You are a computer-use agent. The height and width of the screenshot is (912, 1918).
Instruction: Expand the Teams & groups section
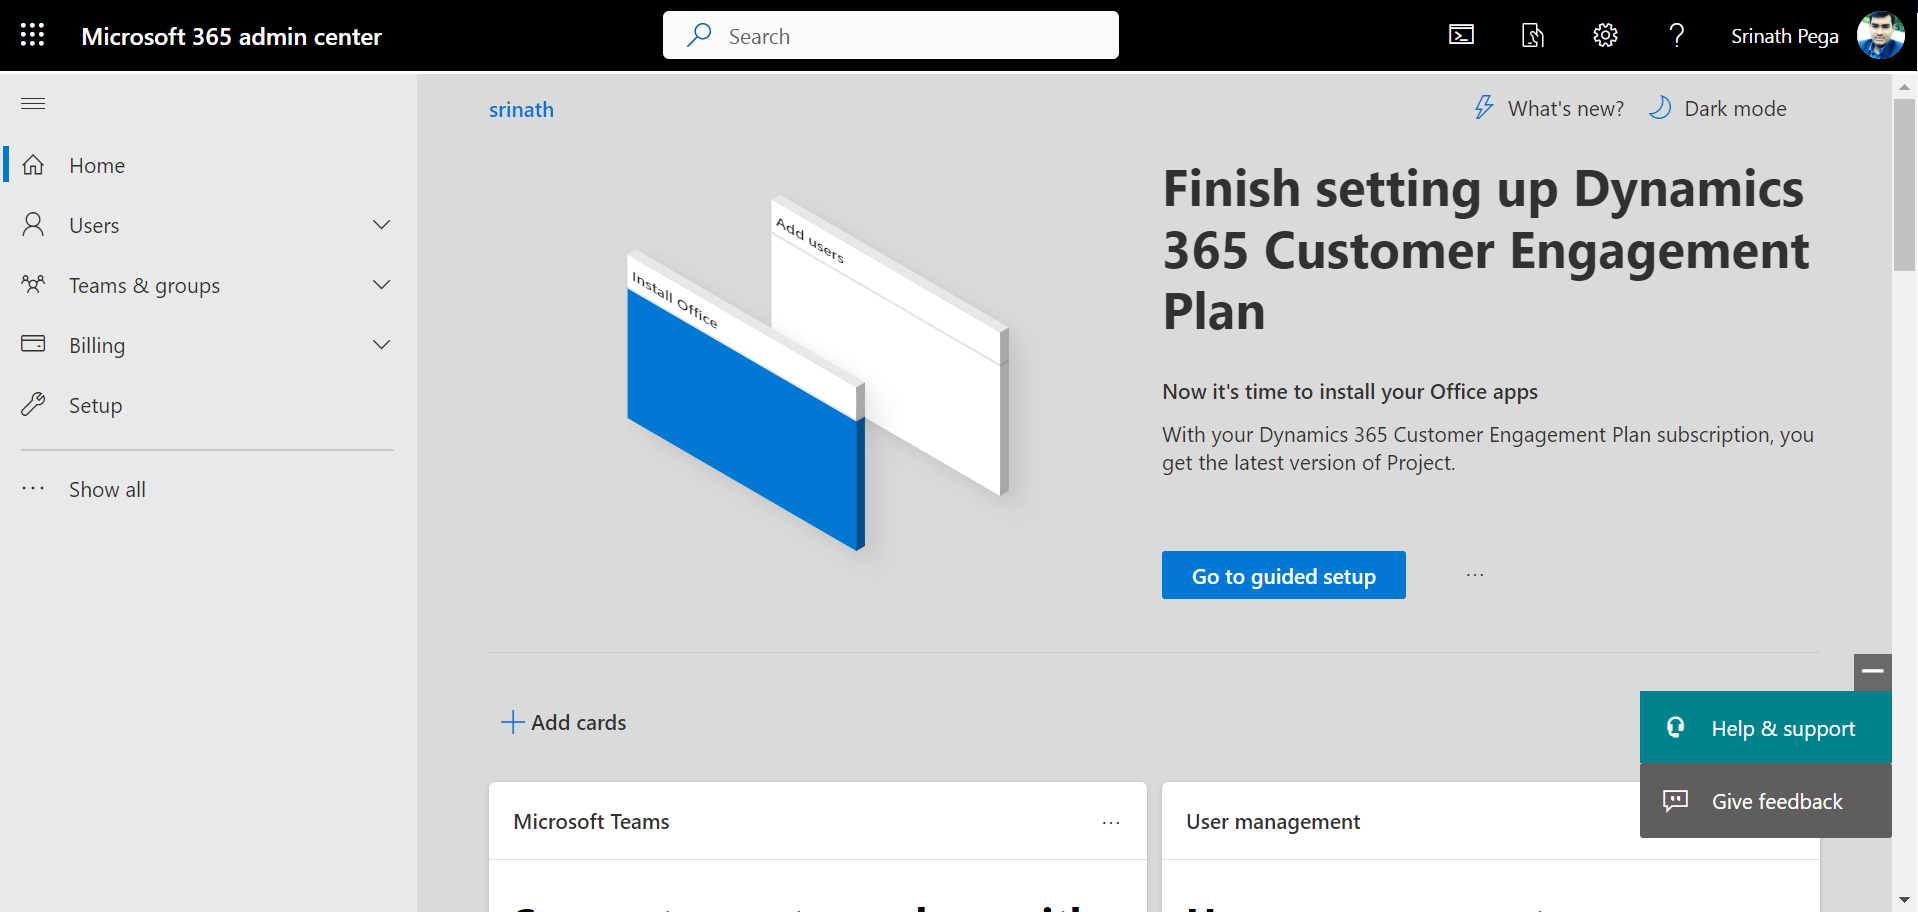pos(381,285)
